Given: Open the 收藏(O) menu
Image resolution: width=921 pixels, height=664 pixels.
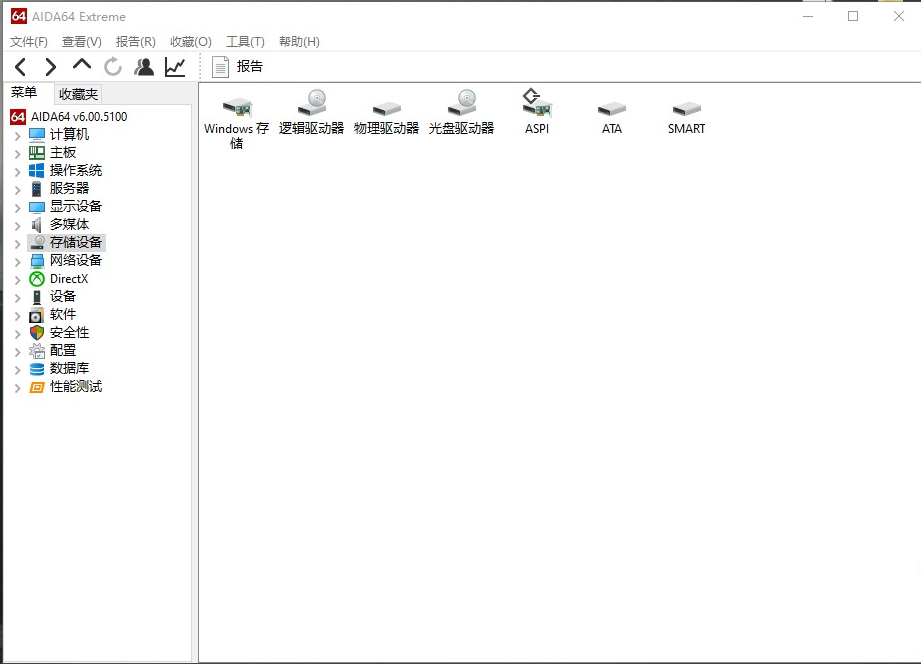Looking at the screenshot, I should coord(190,42).
